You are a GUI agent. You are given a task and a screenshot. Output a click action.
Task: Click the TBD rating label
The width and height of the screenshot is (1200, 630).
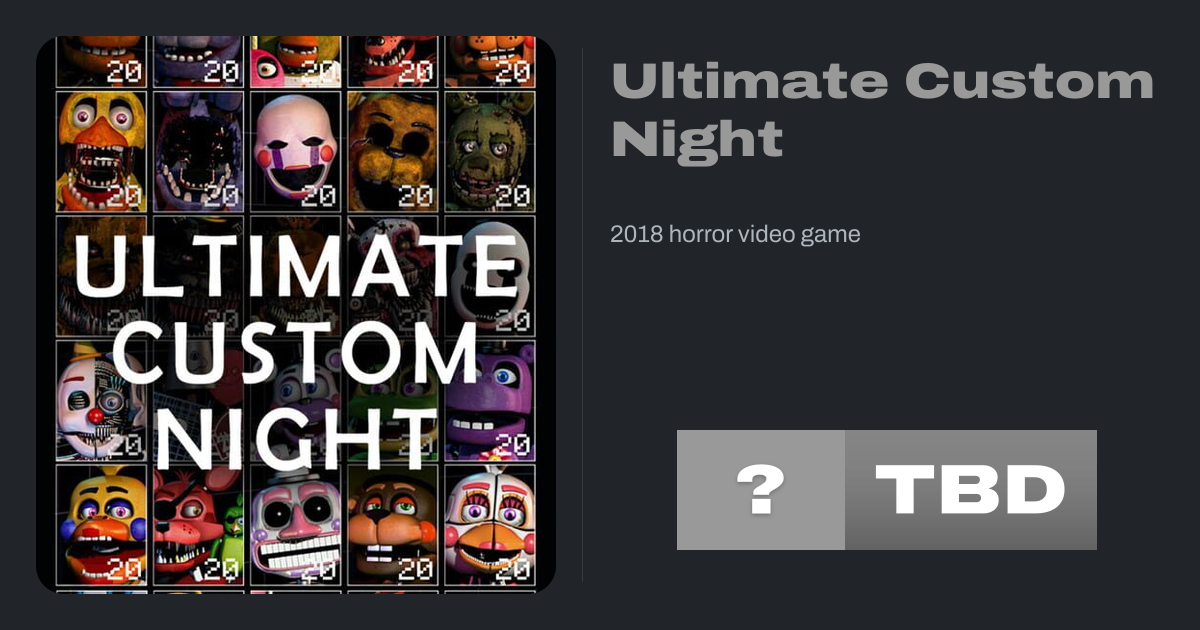(x=971, y=490)
